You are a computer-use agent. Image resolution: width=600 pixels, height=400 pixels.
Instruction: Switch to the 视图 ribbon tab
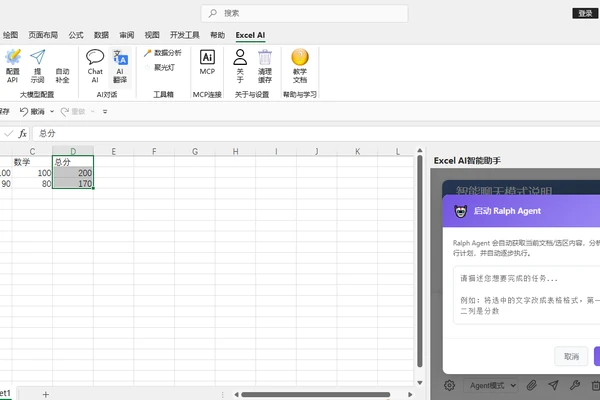152,35
